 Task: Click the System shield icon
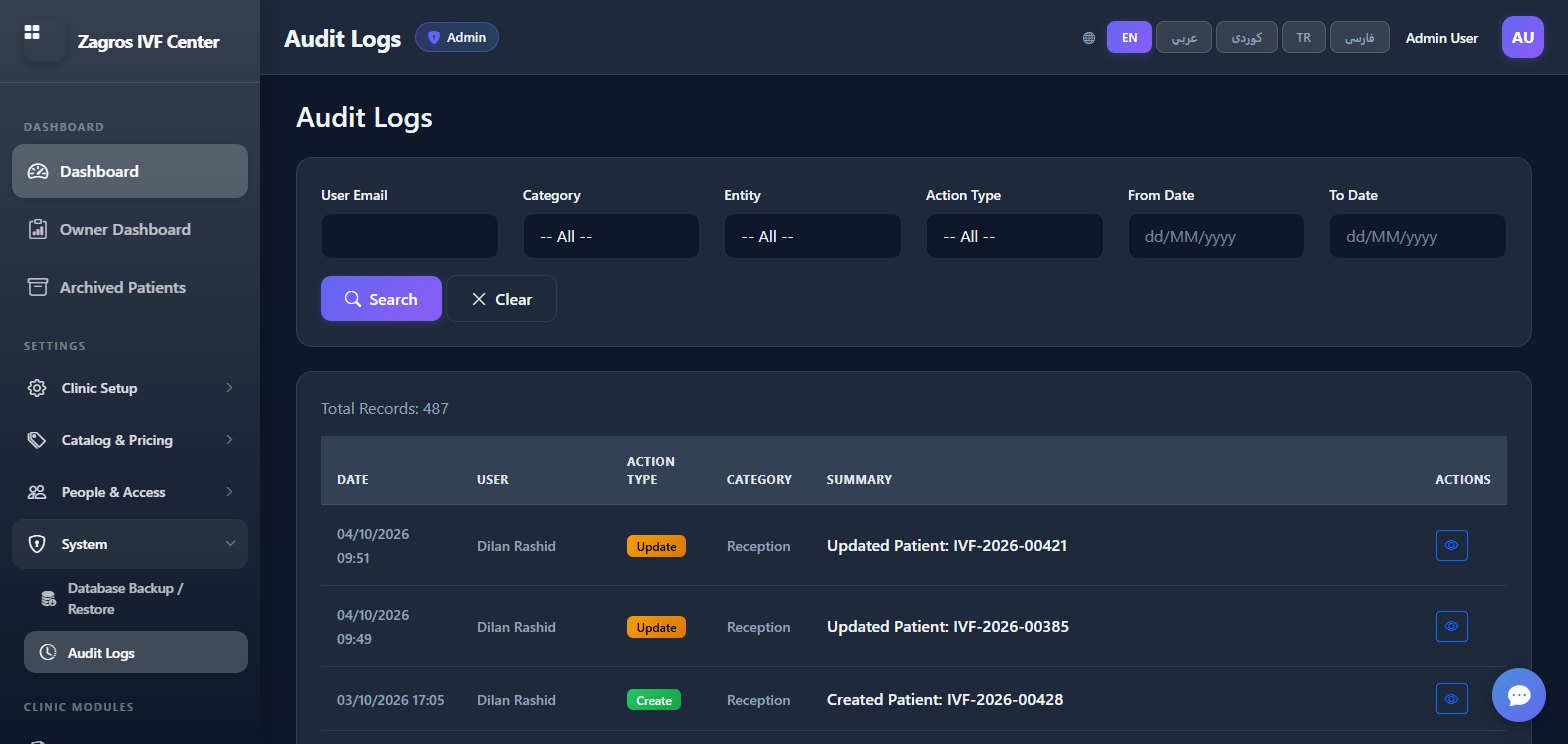coord(38,544)
